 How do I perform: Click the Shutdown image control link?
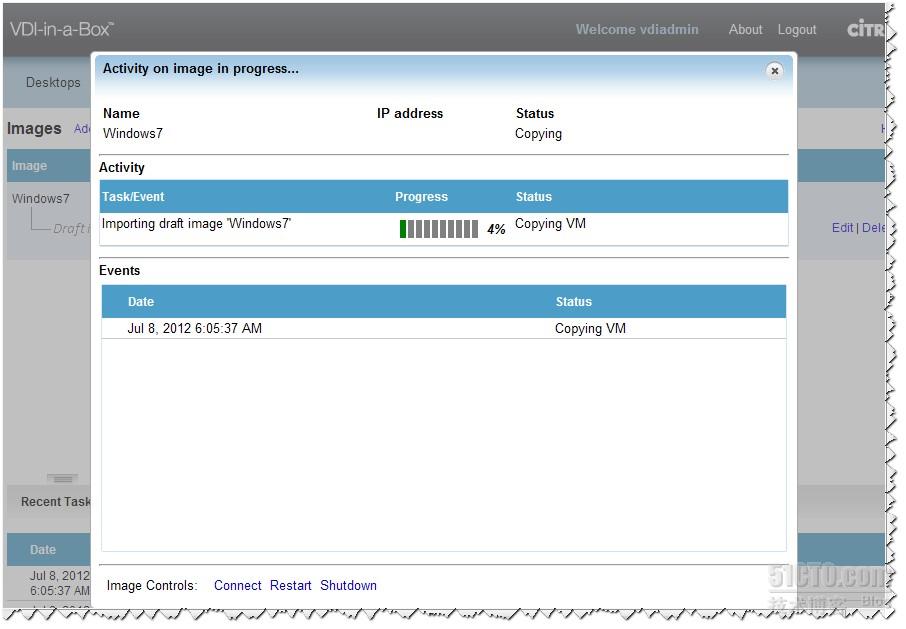coord(348,585)
